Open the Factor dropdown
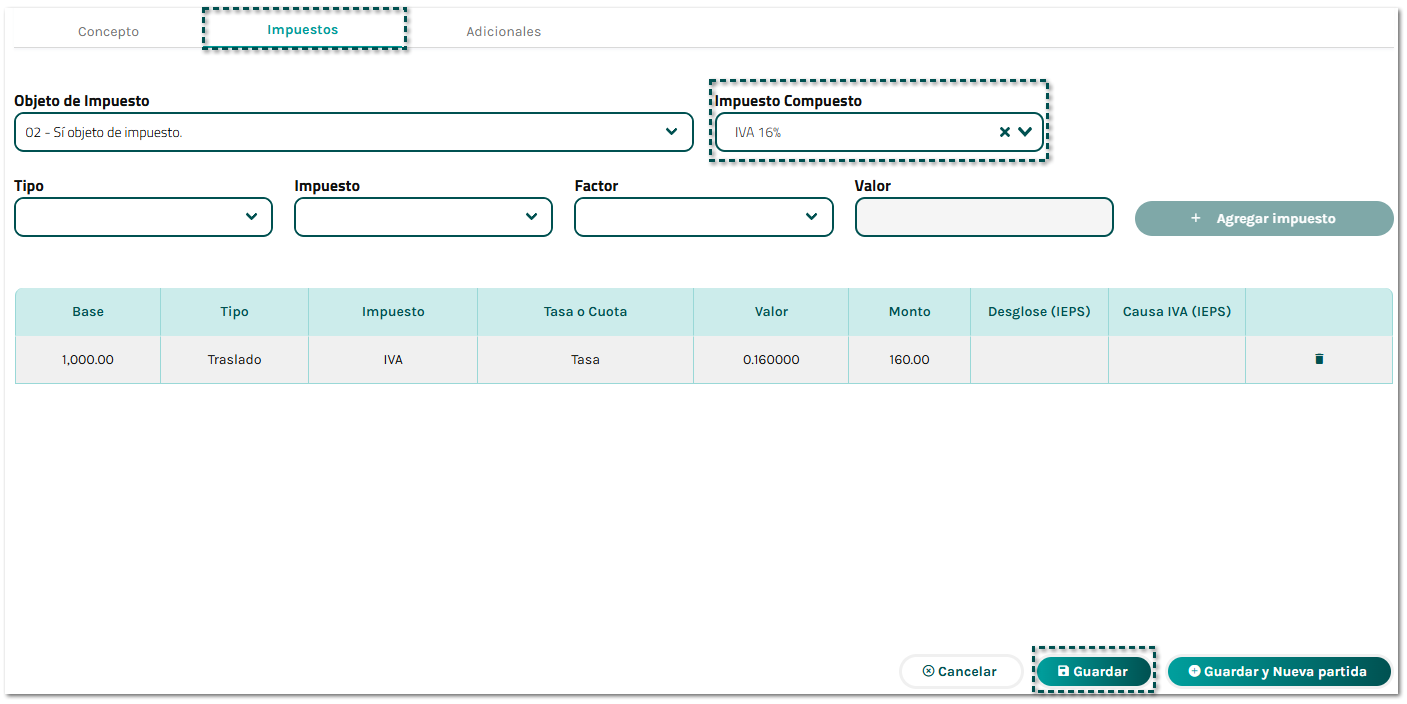Image resolution: width=1407 pixels, height=704 pixels. click(704, 217)
